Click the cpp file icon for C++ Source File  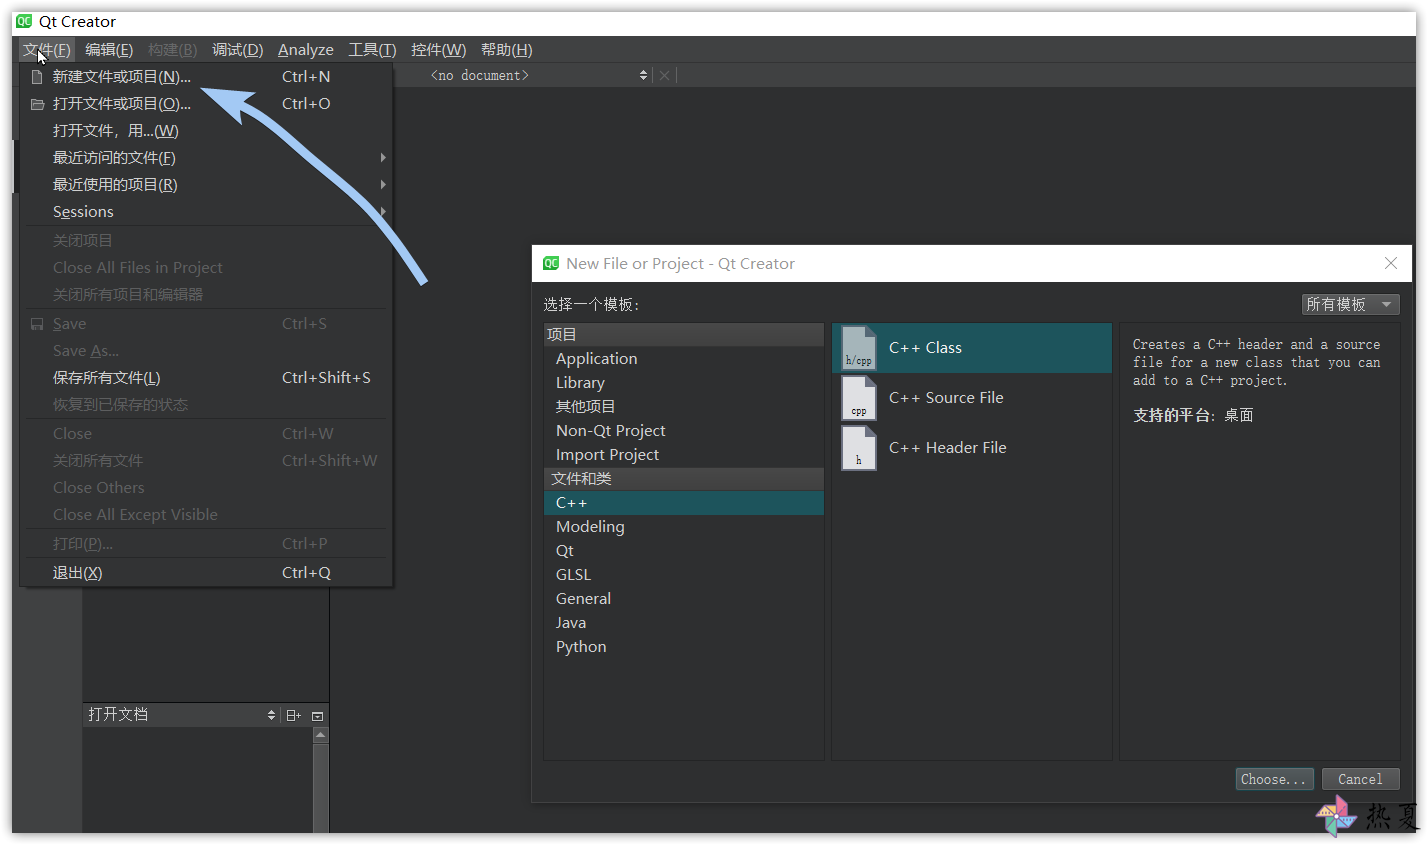point(859,398)
